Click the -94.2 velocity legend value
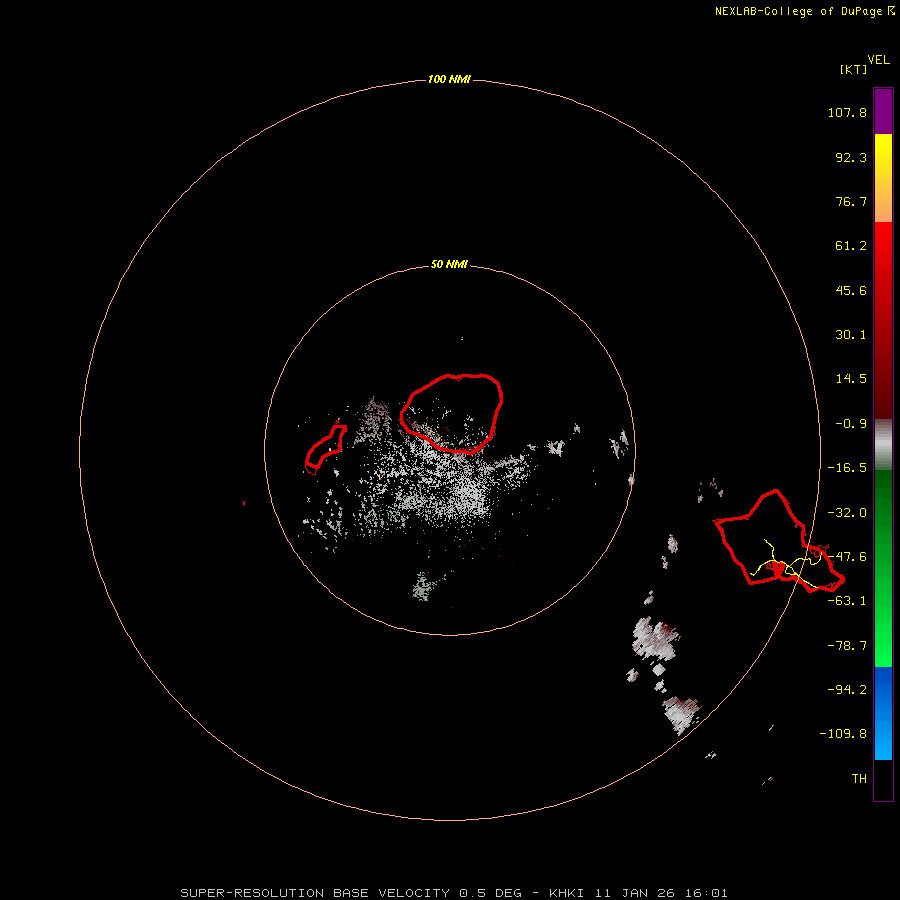900x900 pixels. [x=847, y=690]
